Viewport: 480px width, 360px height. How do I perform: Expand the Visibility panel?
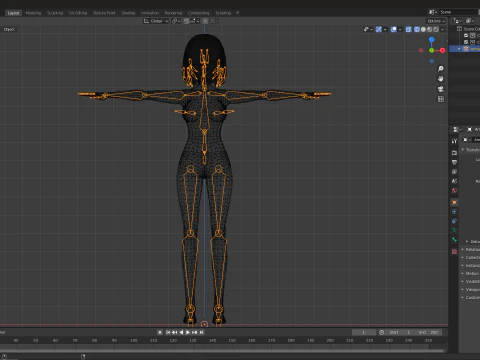point(471,281)
